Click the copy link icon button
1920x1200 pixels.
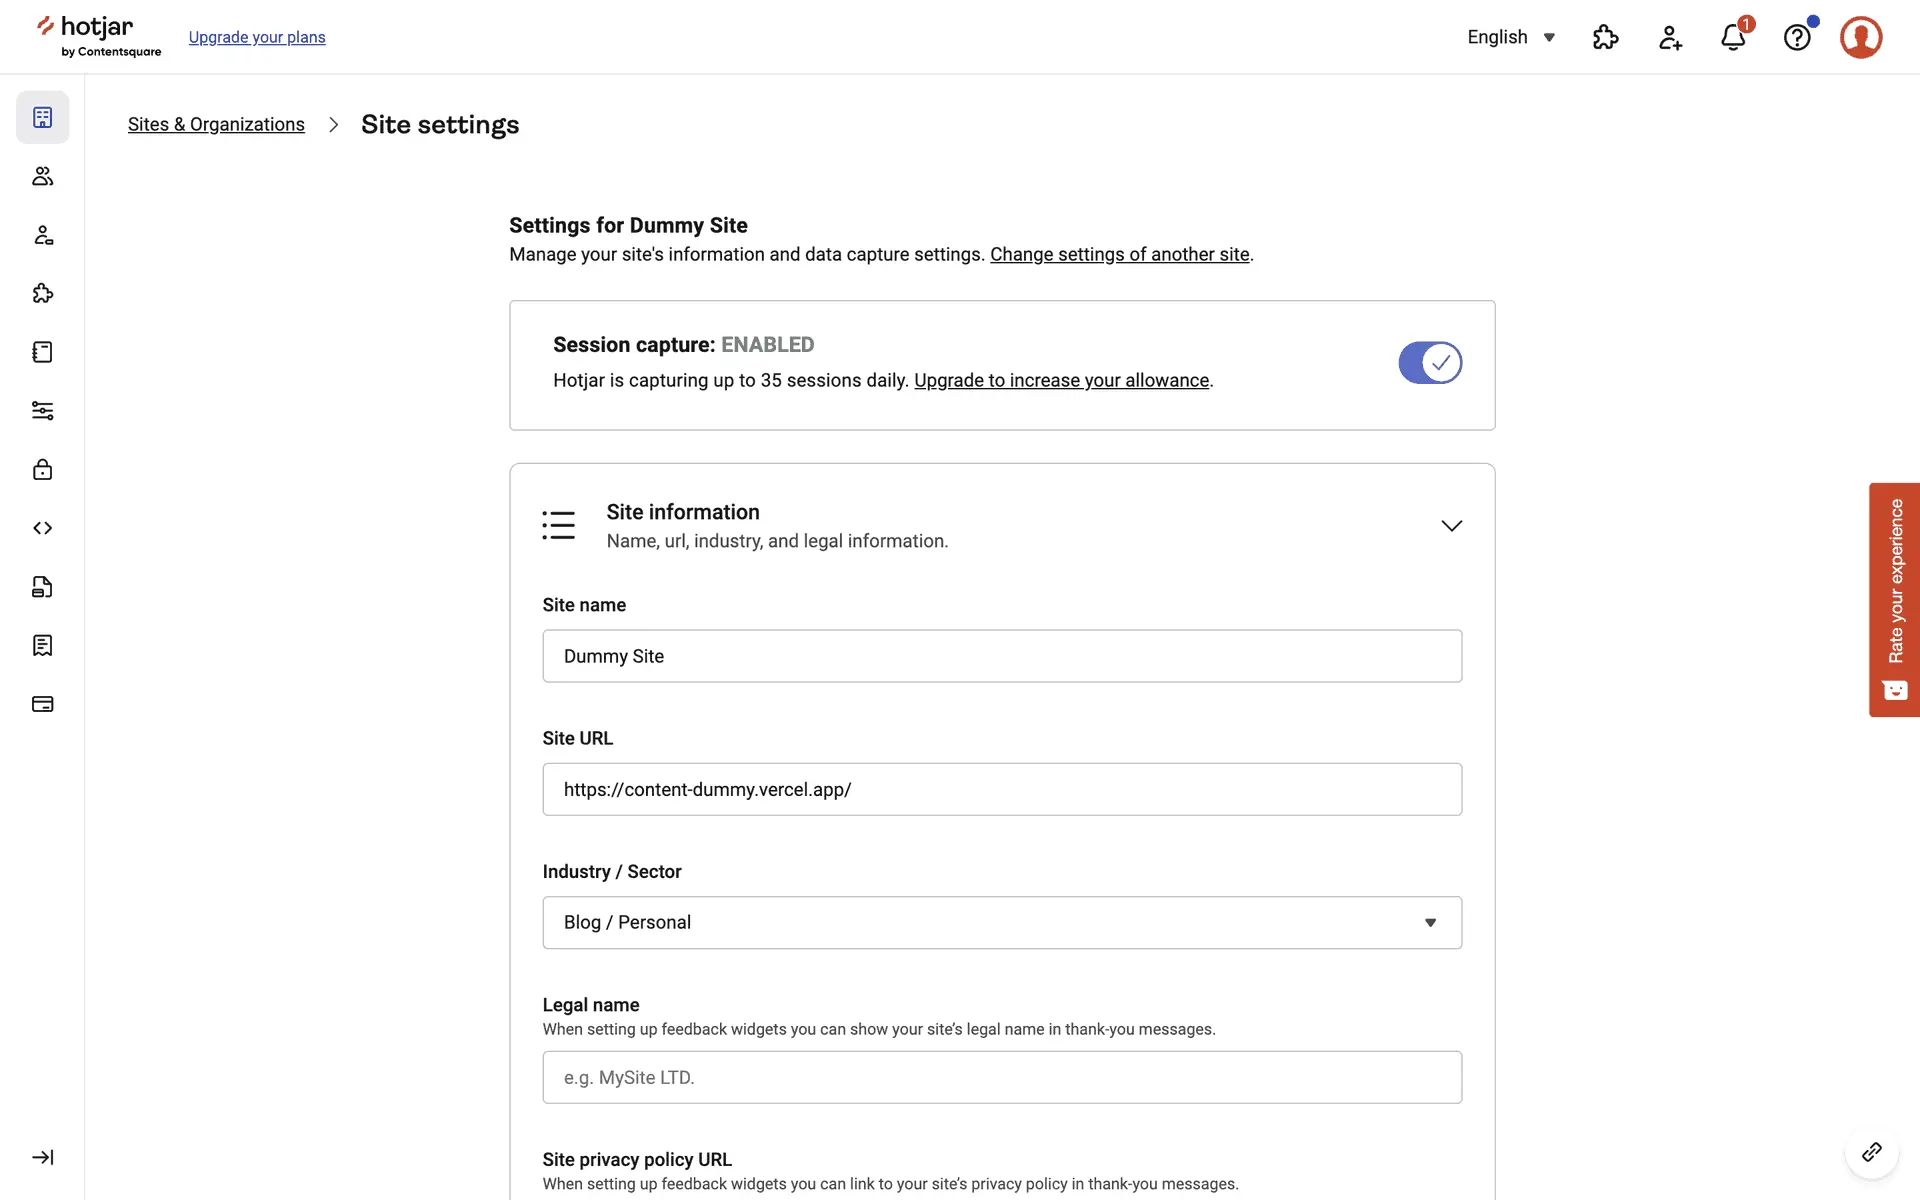tap(1871, 1152)
